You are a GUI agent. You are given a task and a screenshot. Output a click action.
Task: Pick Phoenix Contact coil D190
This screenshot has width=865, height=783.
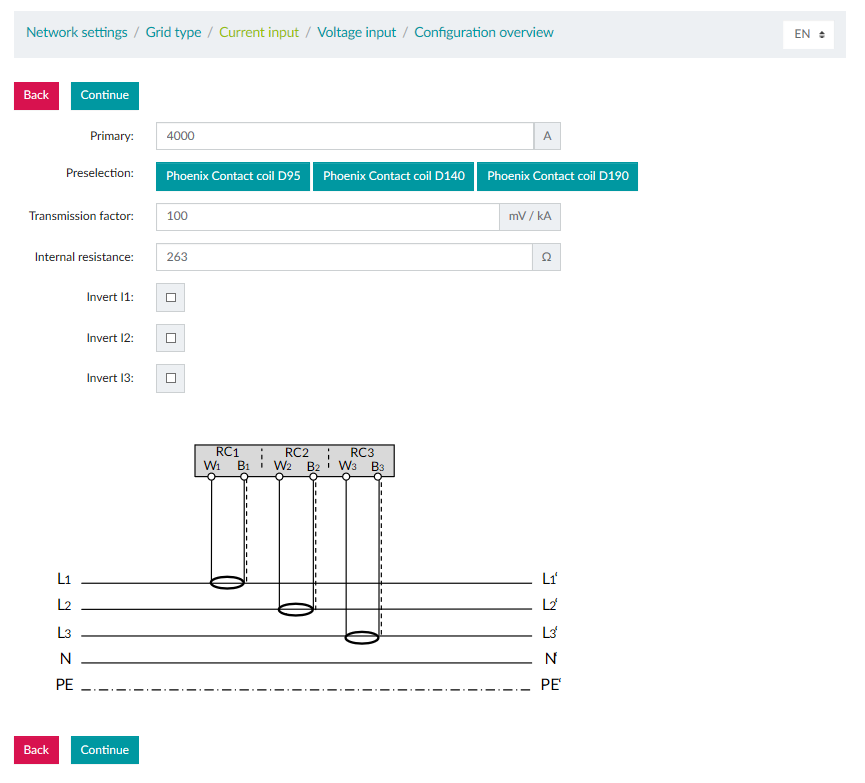coord(557,175)
